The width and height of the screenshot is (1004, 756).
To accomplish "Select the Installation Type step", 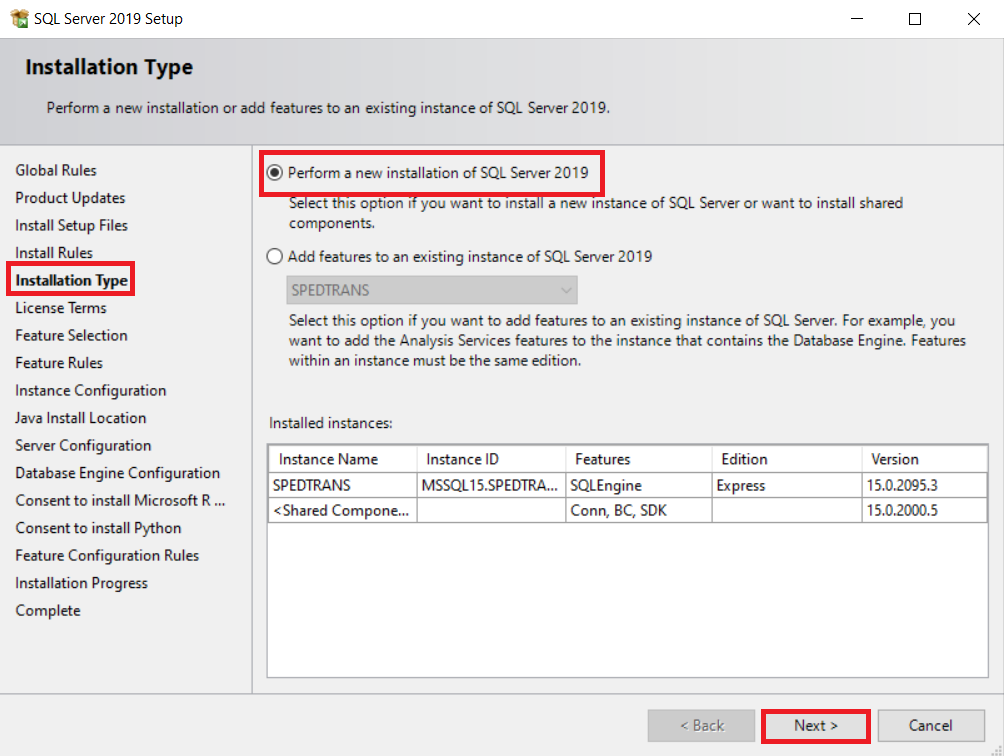I will (x=72, y=280).
